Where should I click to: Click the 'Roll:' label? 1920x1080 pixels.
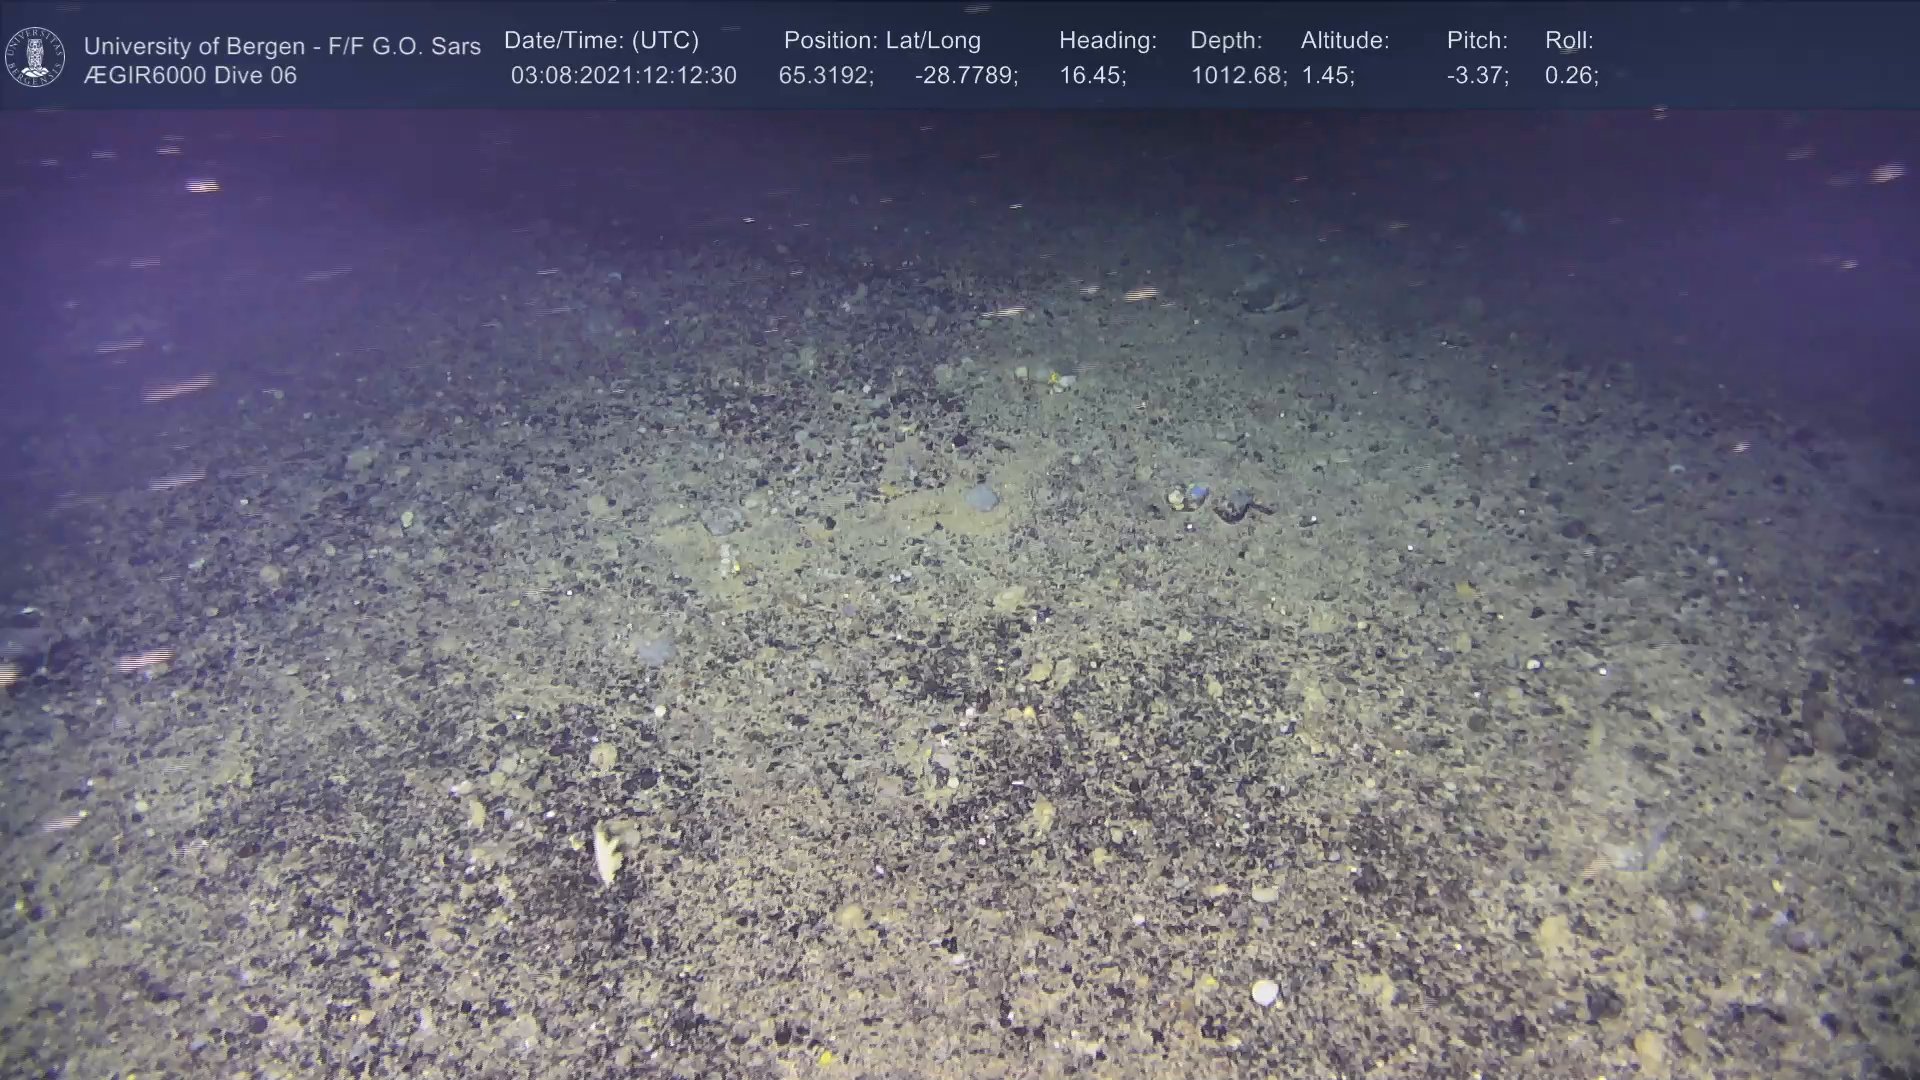point(1568,41)
